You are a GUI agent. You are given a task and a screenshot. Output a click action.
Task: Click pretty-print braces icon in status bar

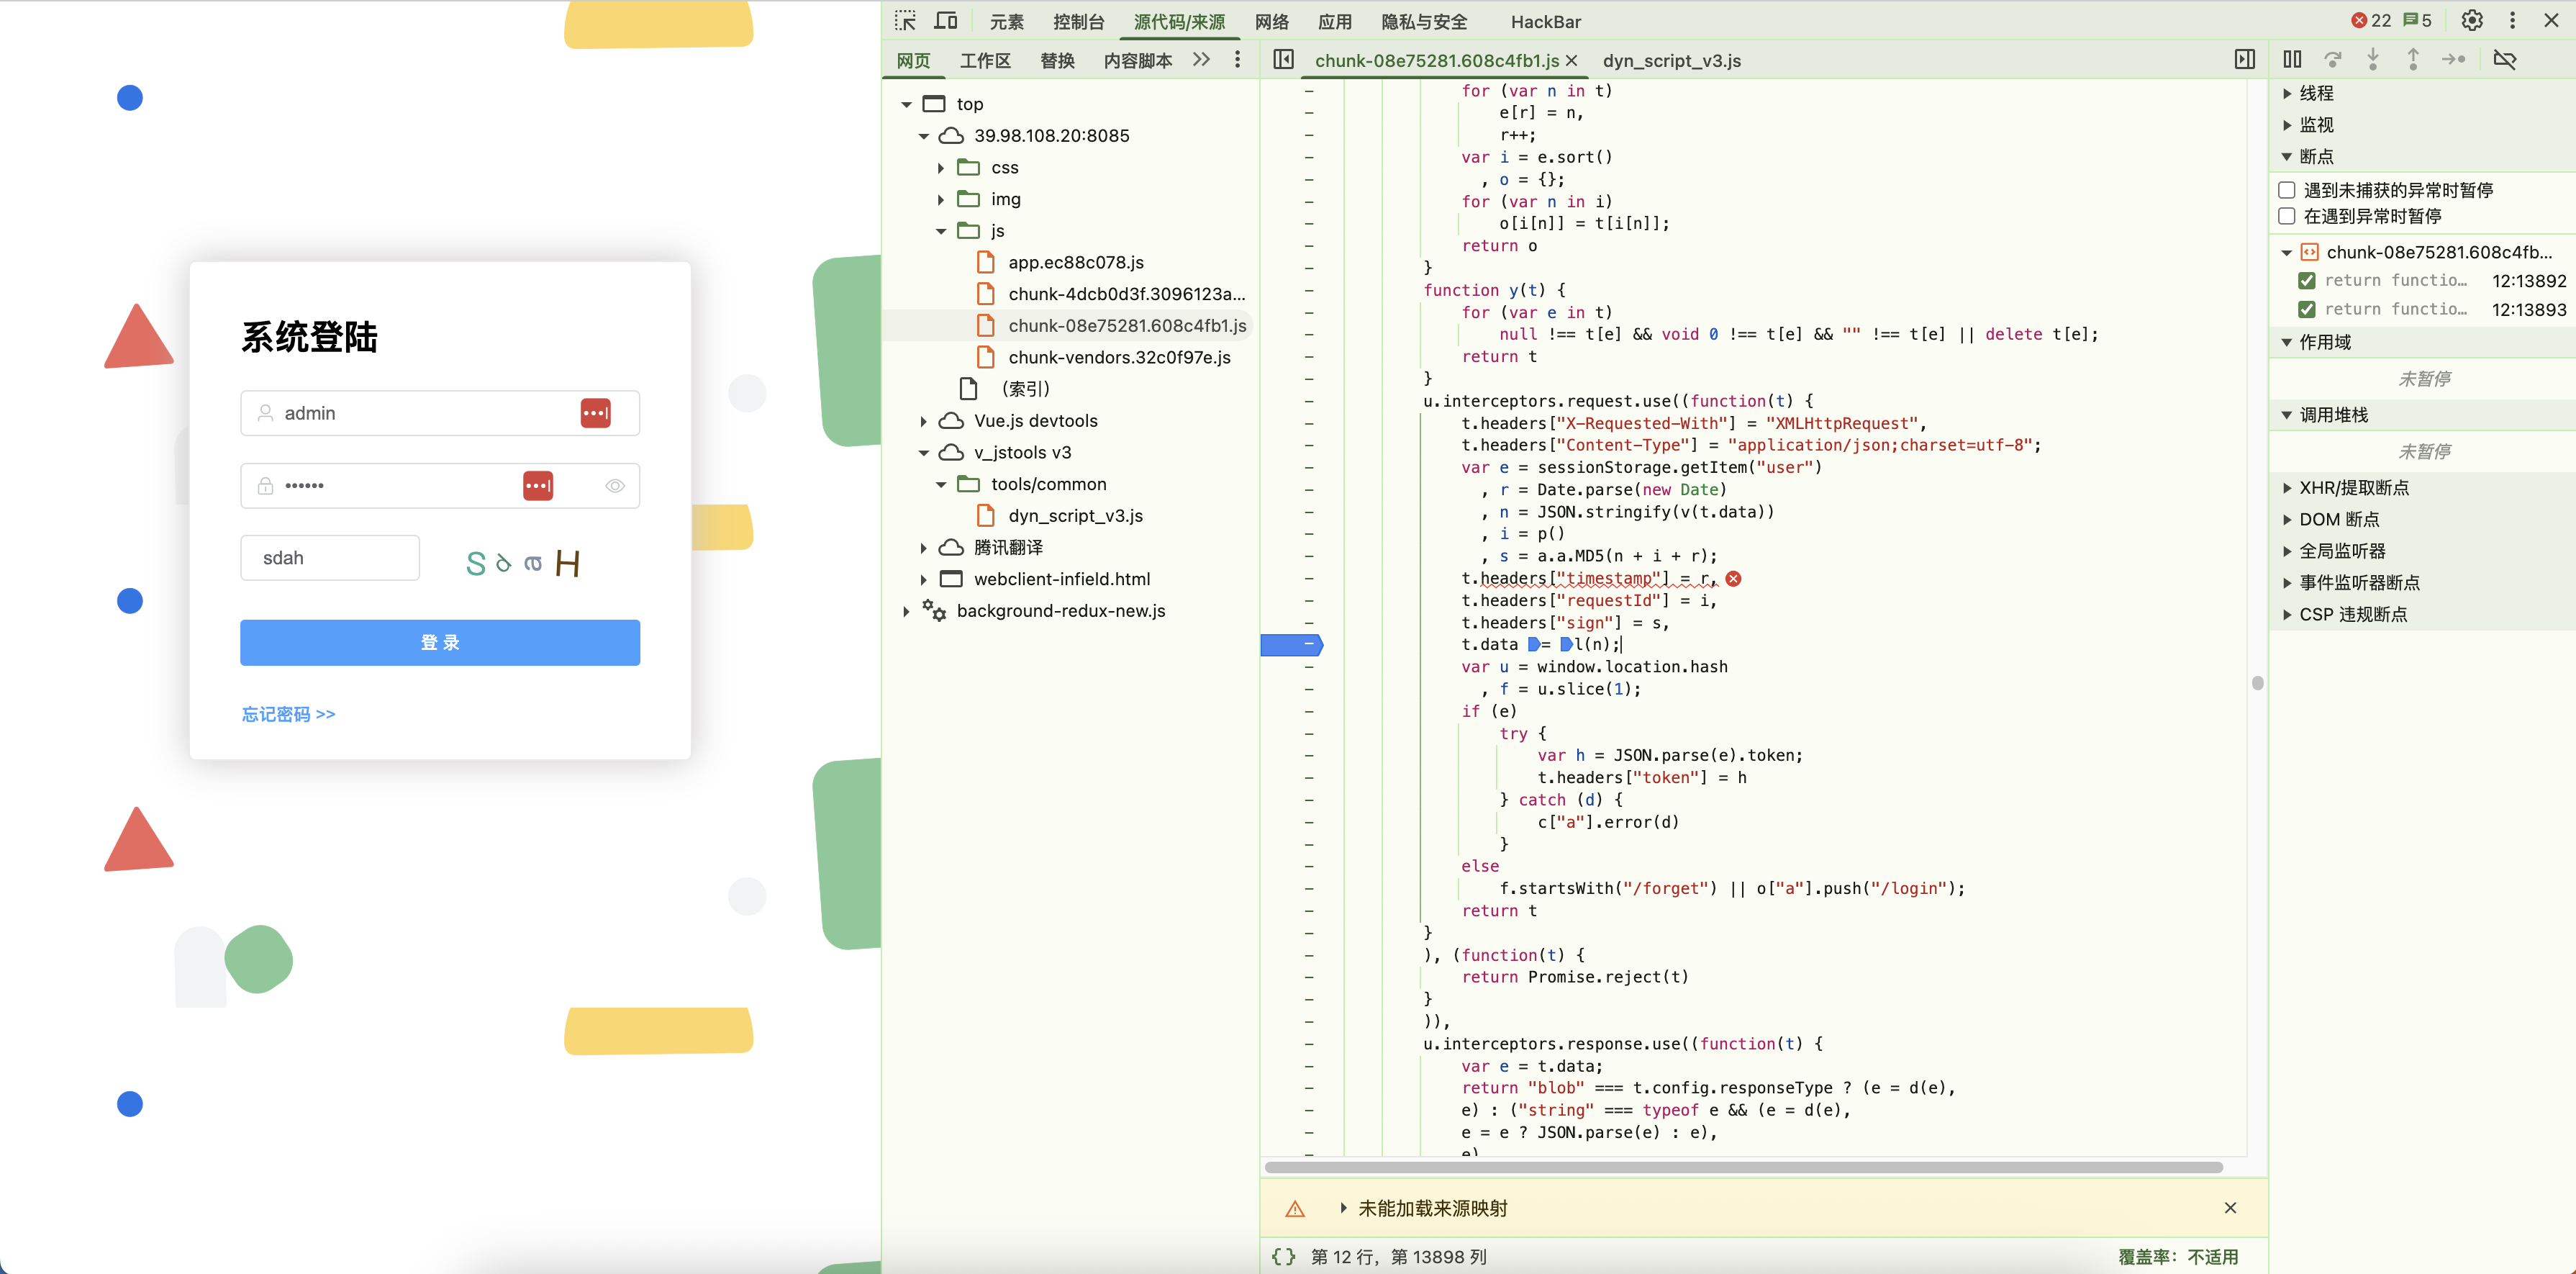click(x=1283, y=1257)
